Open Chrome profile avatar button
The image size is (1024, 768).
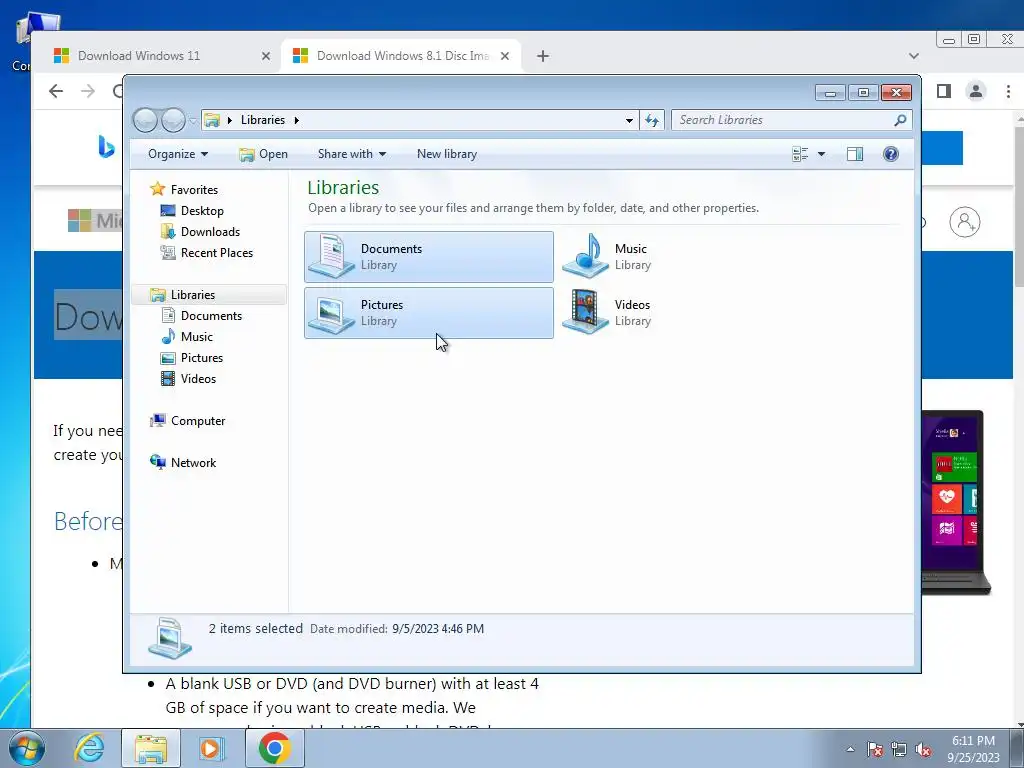pyautogui.click(x=976, y=91)
